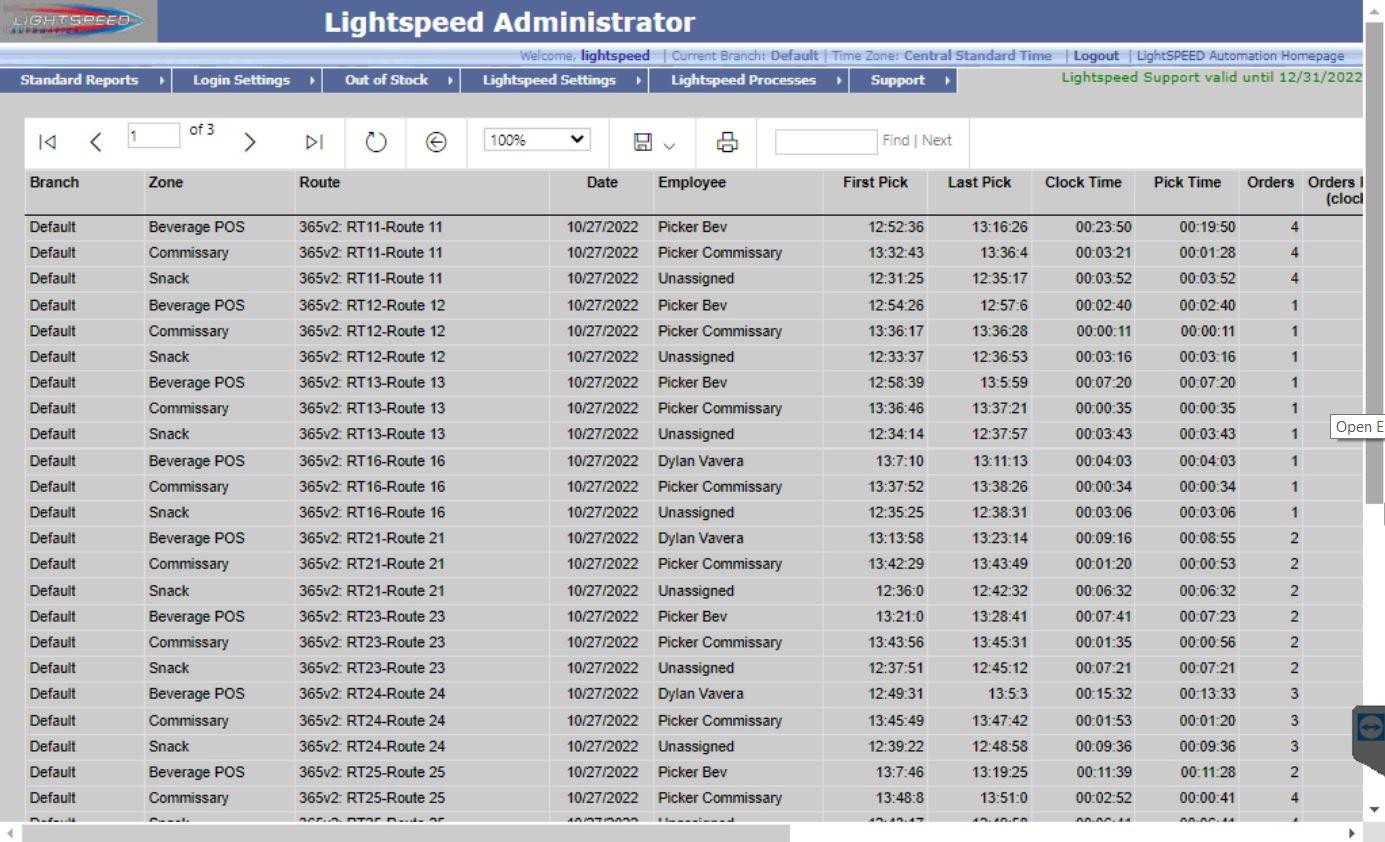Viewport: 1385px width, 842px height.
Task: Click last pick 13:16:26
Action: 1000,227
